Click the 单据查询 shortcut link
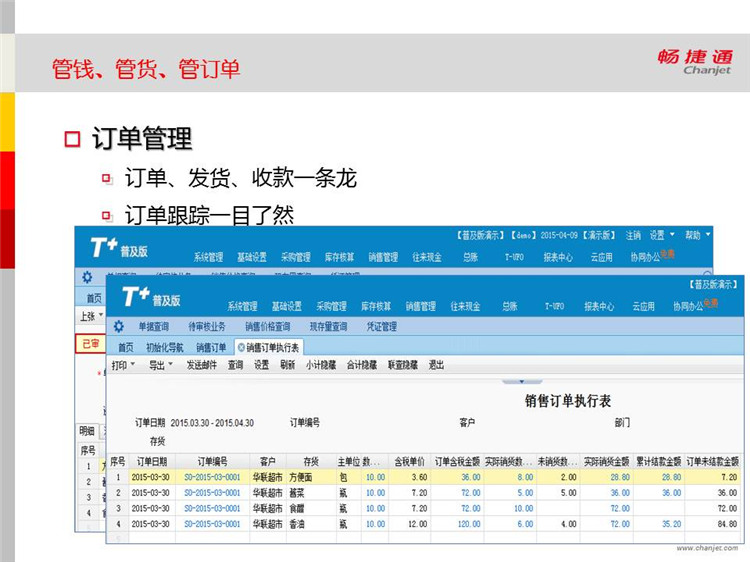 (154, 327)
